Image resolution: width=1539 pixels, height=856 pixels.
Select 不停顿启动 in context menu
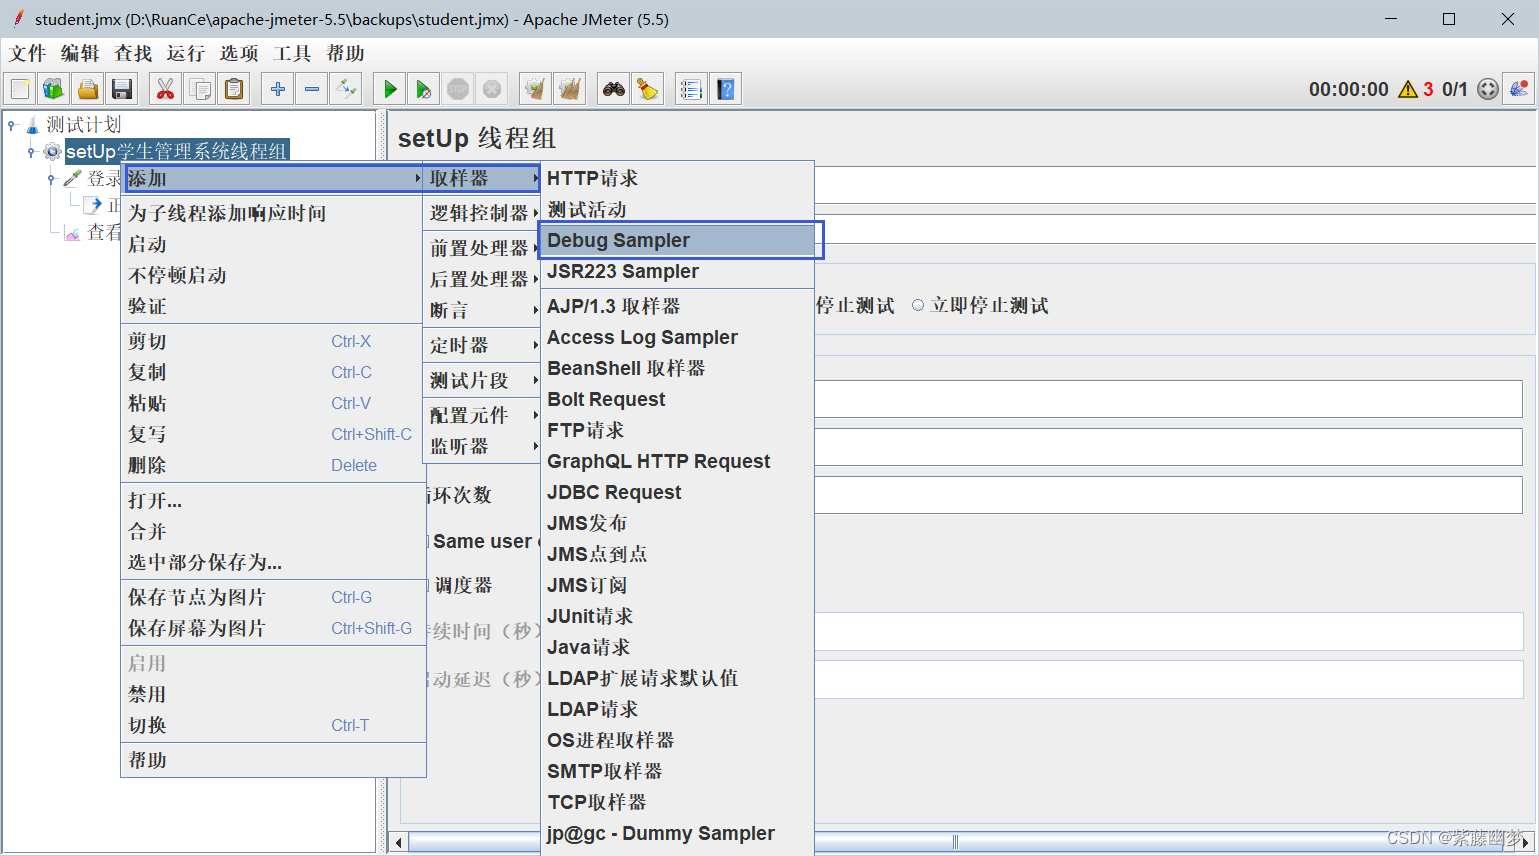pos(273,275)
